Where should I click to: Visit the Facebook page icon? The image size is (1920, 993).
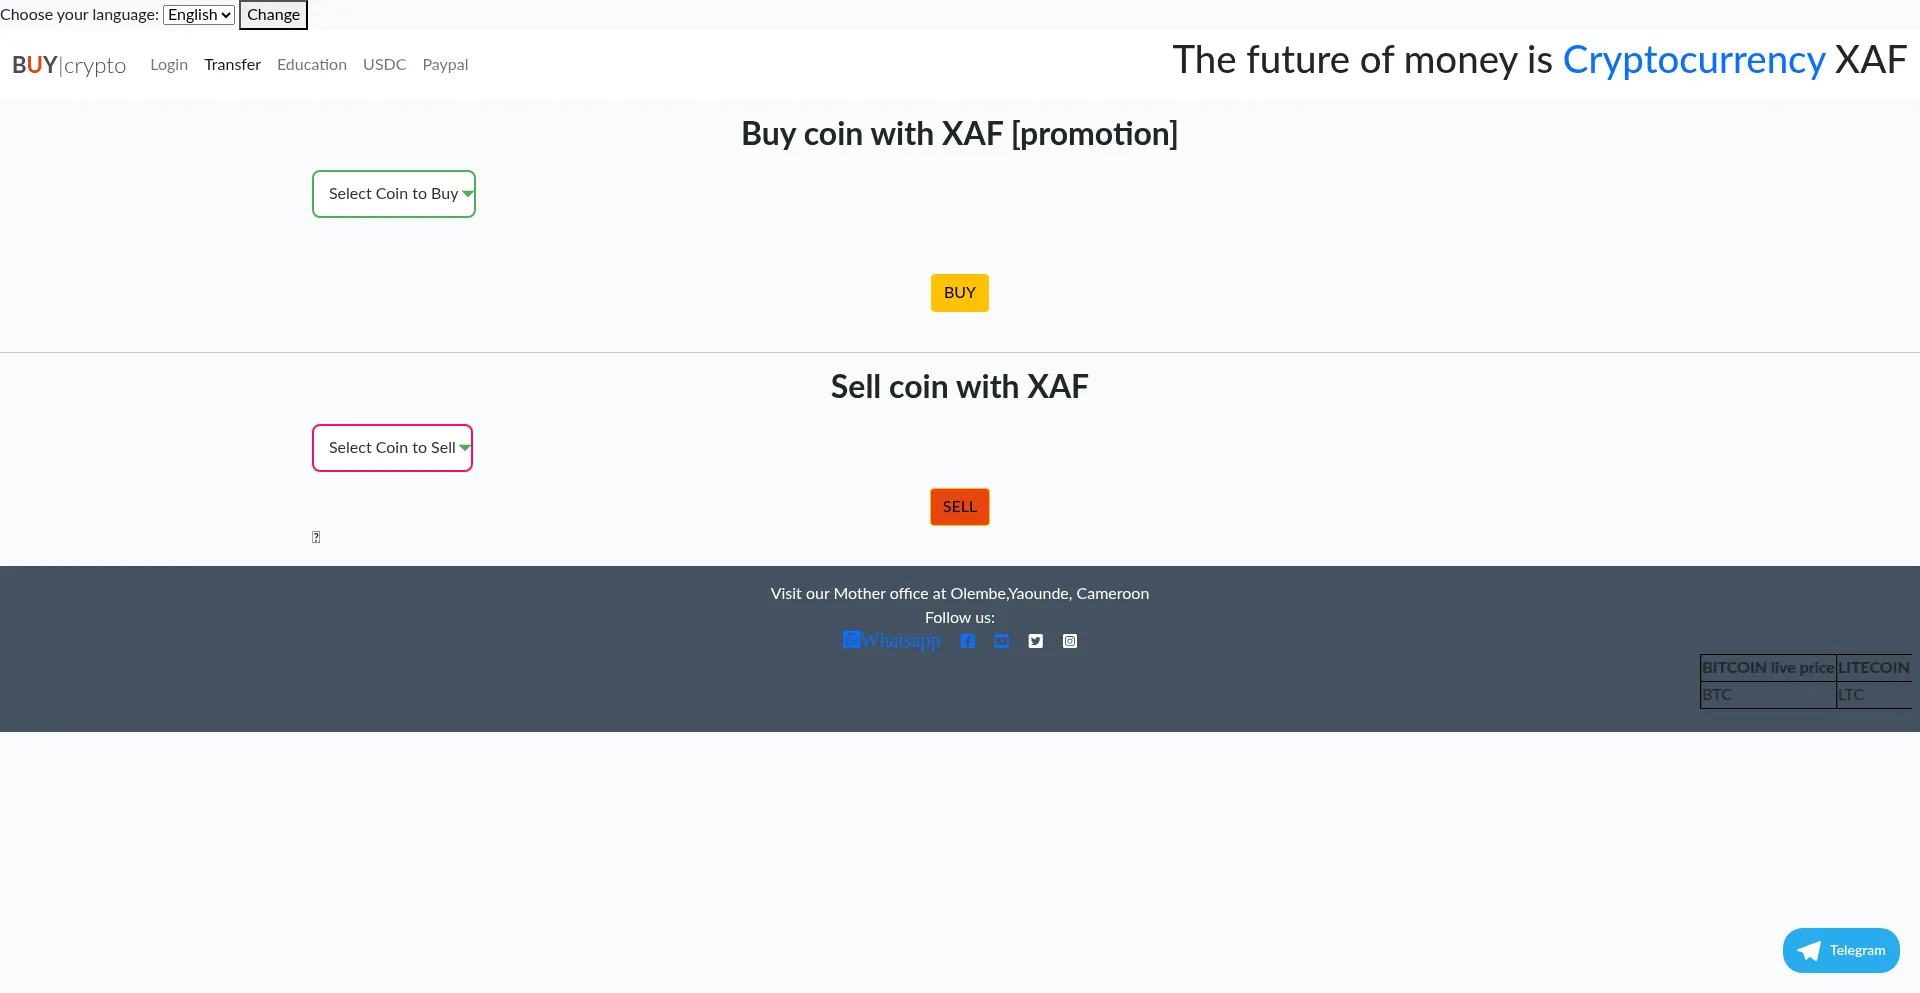coord(967,641)
